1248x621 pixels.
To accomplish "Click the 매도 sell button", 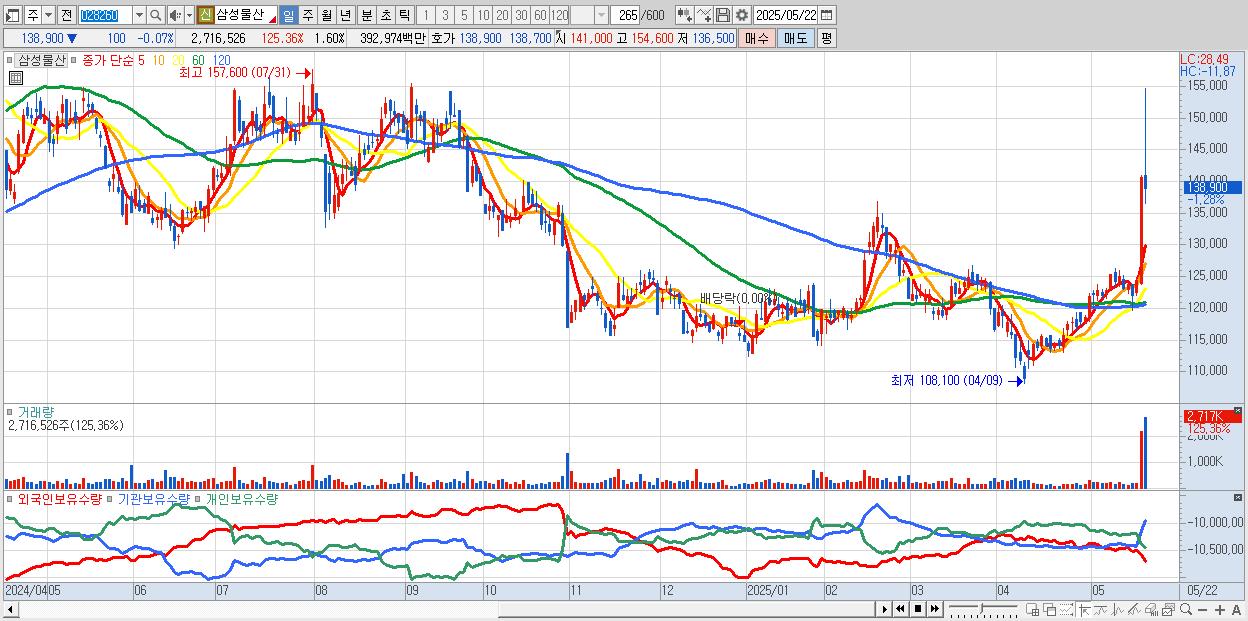I will tap(795, 38).
